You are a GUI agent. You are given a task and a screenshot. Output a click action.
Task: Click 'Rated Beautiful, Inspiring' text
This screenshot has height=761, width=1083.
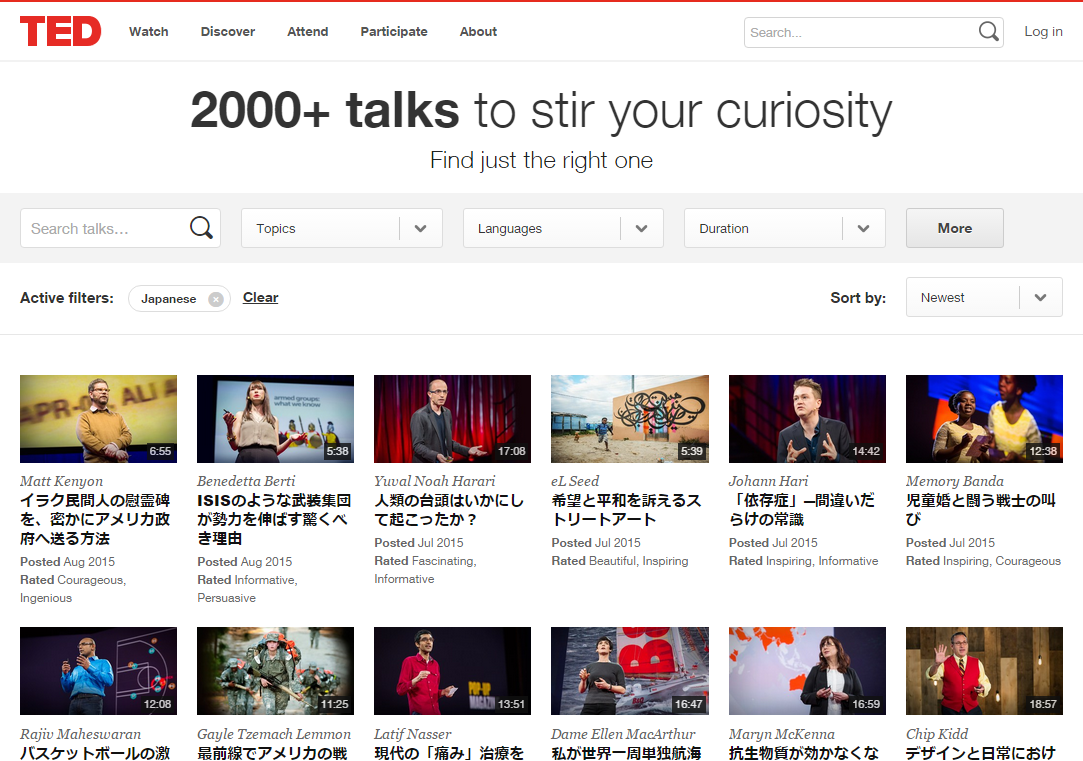620,561
